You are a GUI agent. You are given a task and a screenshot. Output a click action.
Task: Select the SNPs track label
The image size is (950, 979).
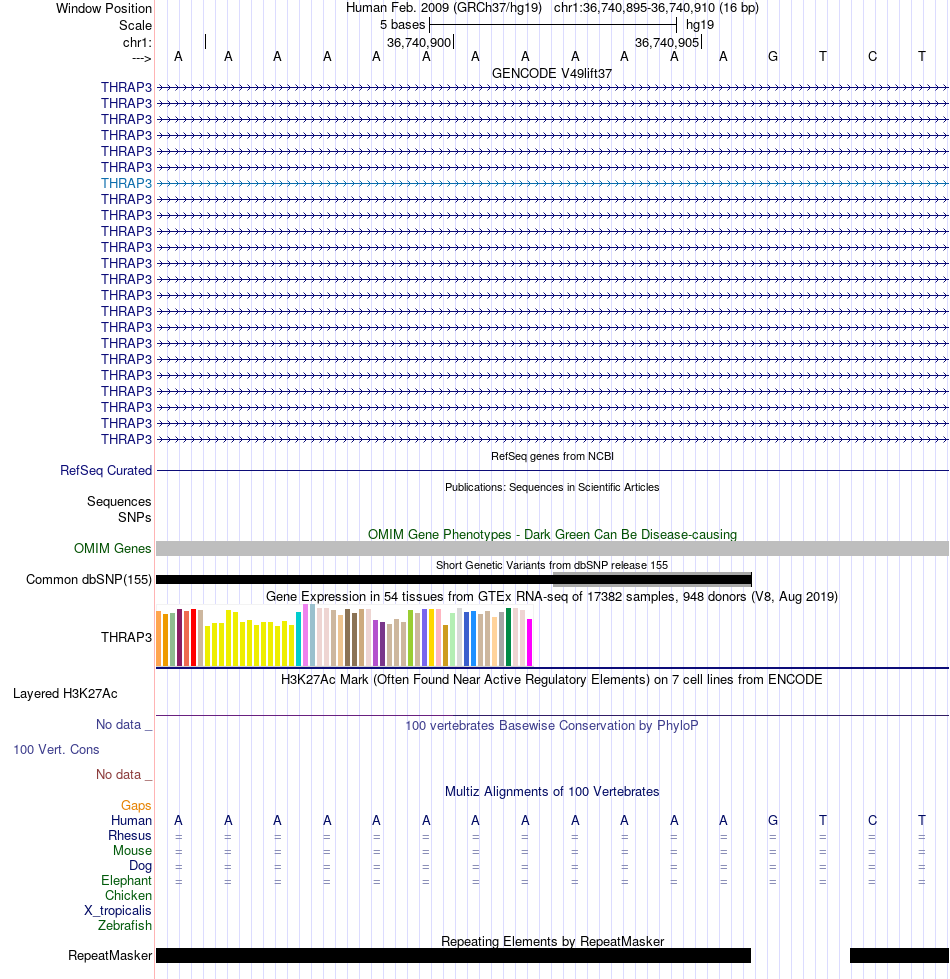tap(135, 518)
